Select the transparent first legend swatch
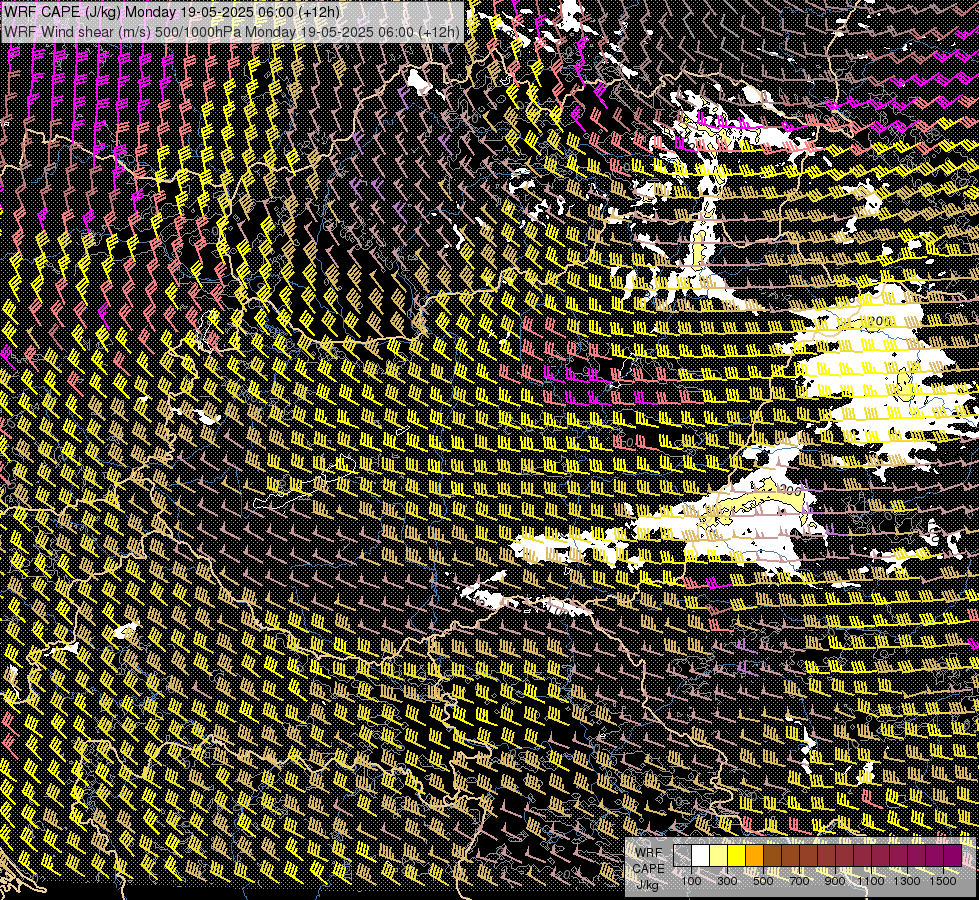This screenshot has height=900, width=979. click(x=682, y=855)
